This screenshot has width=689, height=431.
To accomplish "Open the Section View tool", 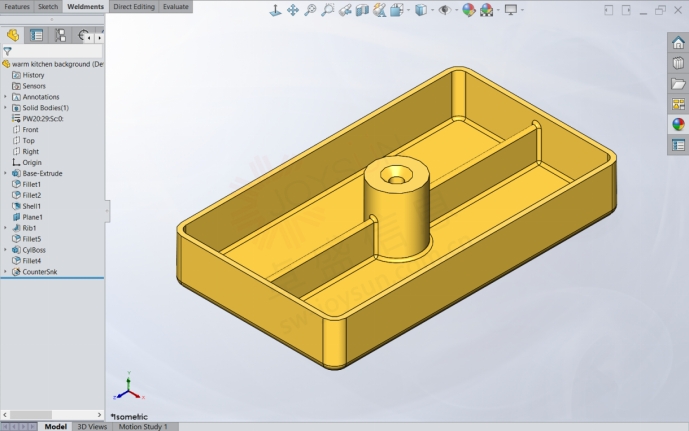I will [362, 10].
